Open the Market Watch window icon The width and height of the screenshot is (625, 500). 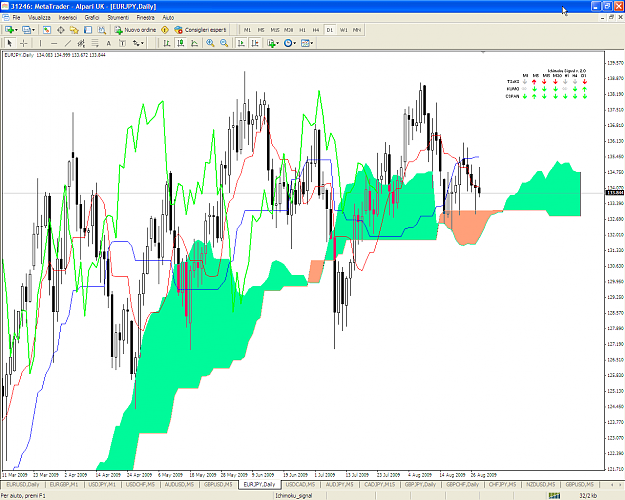point(47,30)
